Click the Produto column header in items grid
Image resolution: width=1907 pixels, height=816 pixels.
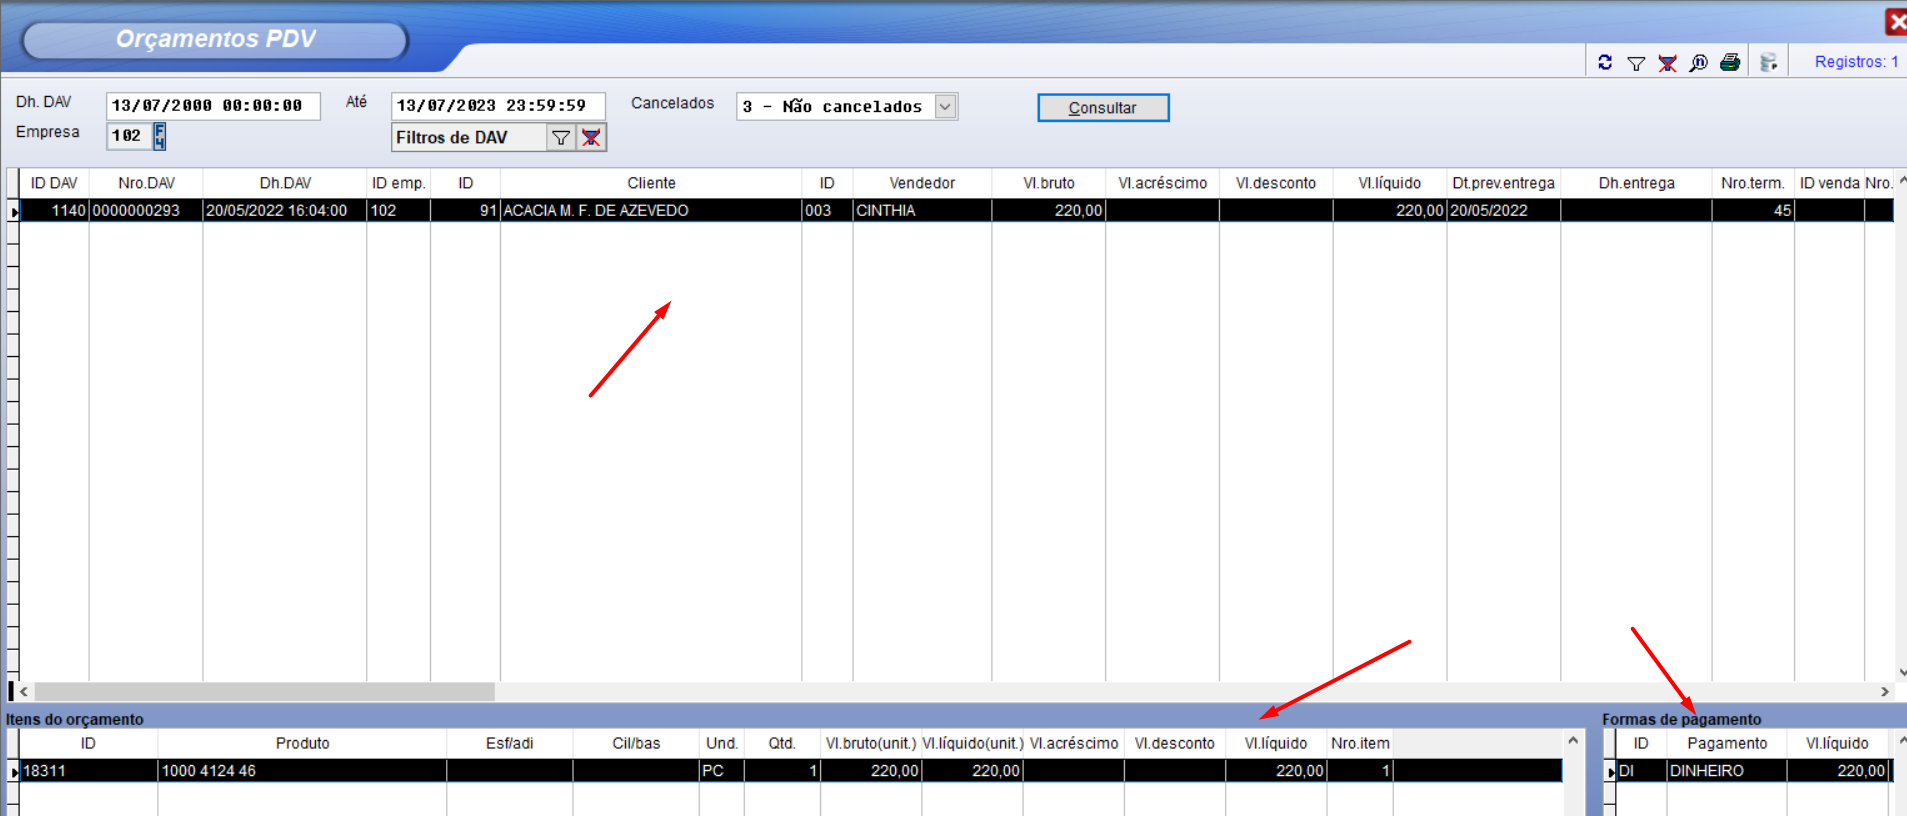(x=302, y=743)
